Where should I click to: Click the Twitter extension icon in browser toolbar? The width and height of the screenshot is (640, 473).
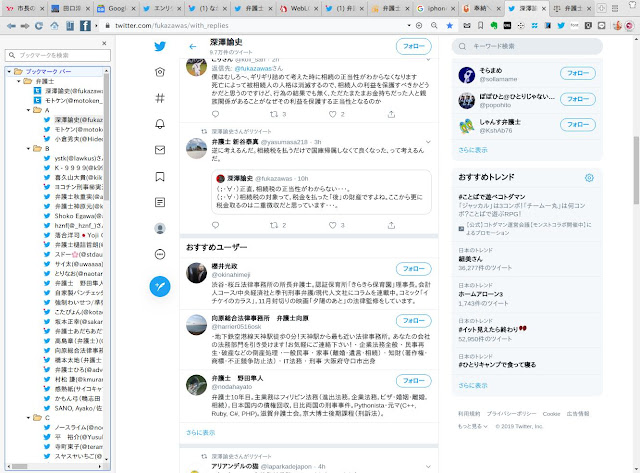point(561,25)
